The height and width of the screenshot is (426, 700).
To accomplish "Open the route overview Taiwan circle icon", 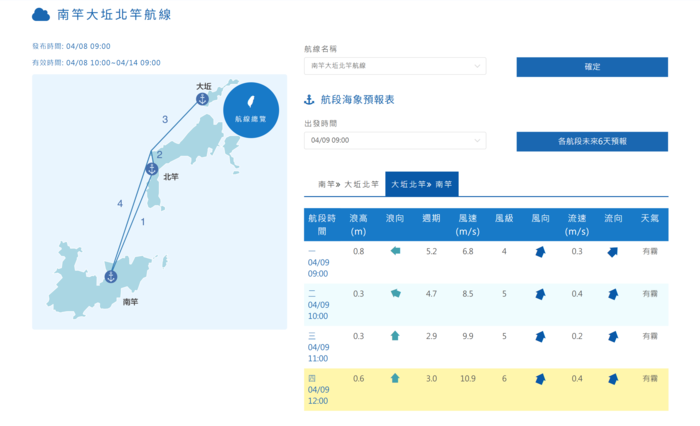I will tap(251, 109).
